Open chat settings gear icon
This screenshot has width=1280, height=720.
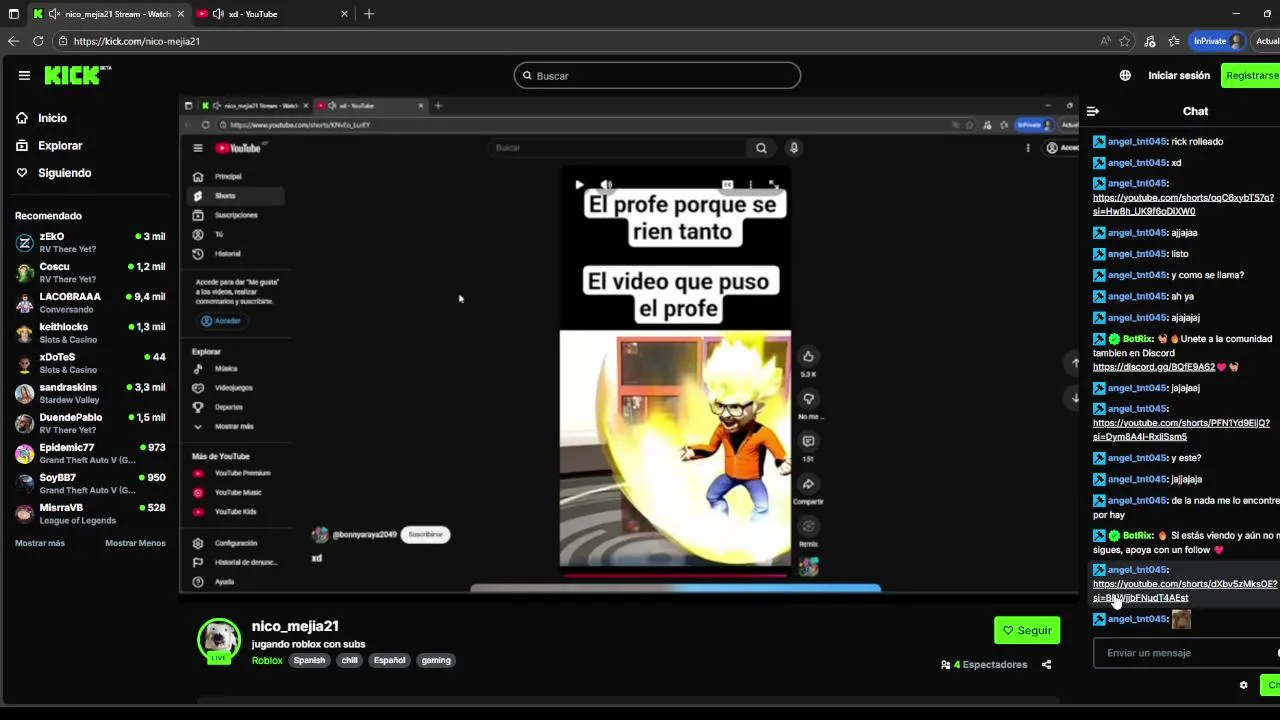(x=1243, y=685)
